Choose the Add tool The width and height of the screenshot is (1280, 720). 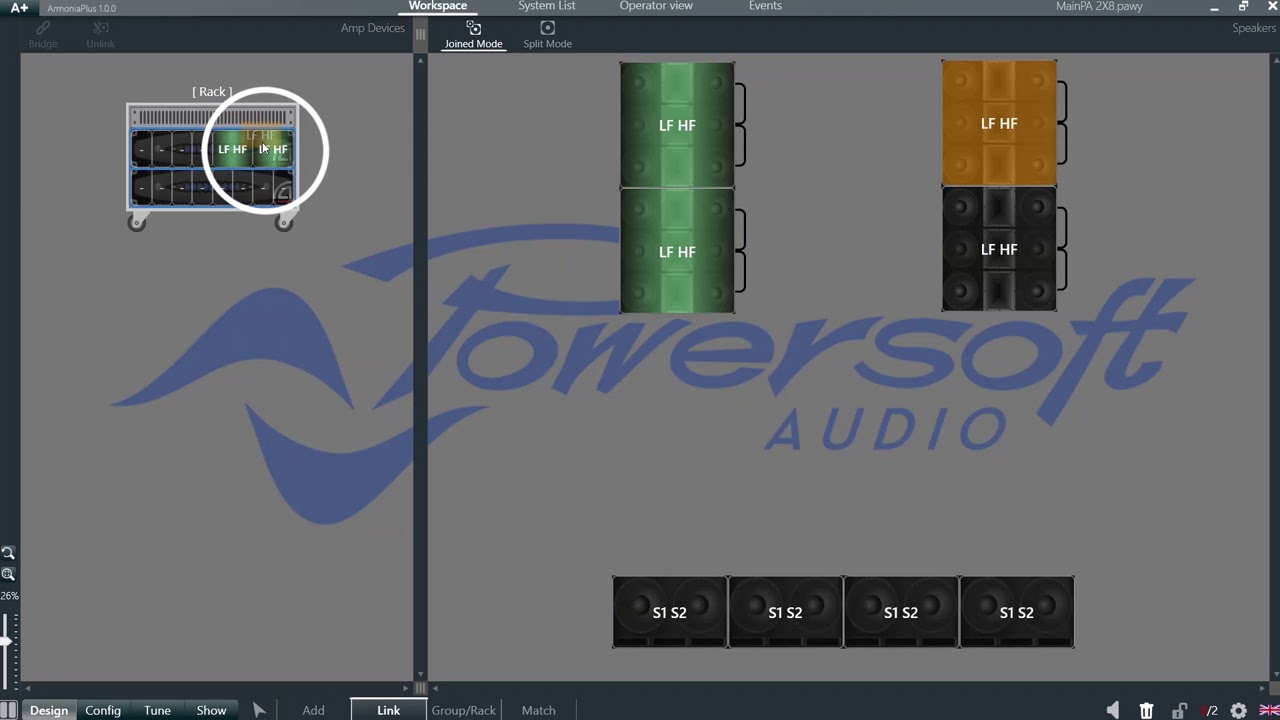(313, 710)
